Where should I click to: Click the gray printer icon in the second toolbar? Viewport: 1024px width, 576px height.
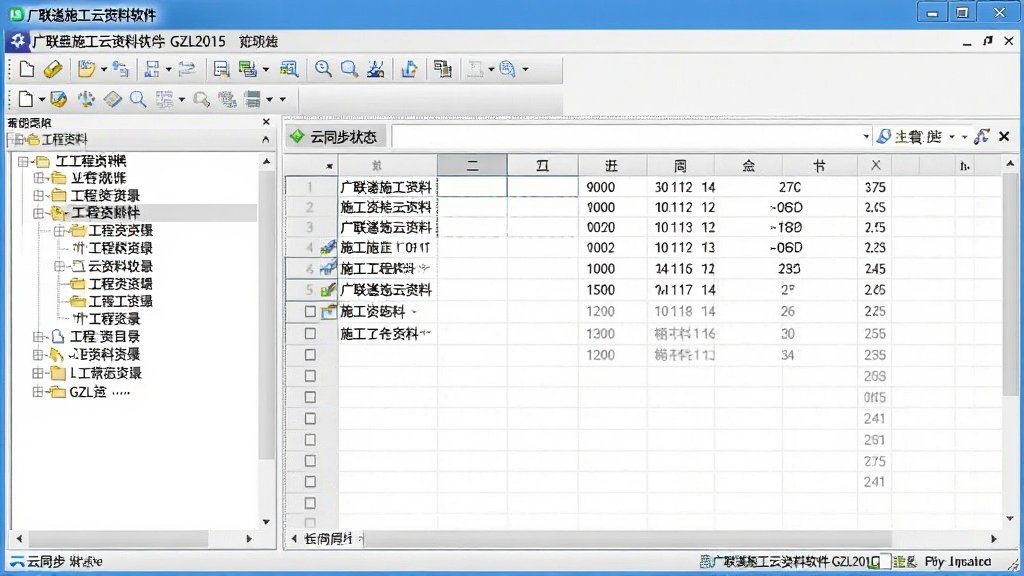[x=253, y=99]
